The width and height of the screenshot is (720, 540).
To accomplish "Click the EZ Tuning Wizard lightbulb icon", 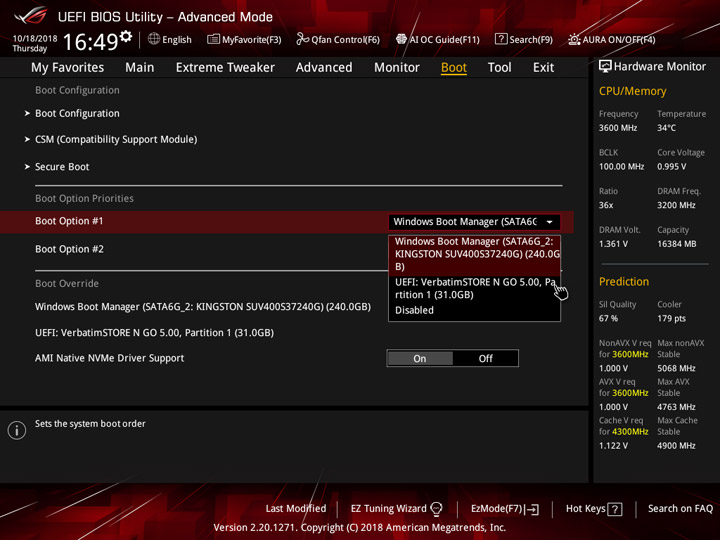I will (x=436, y=509).
